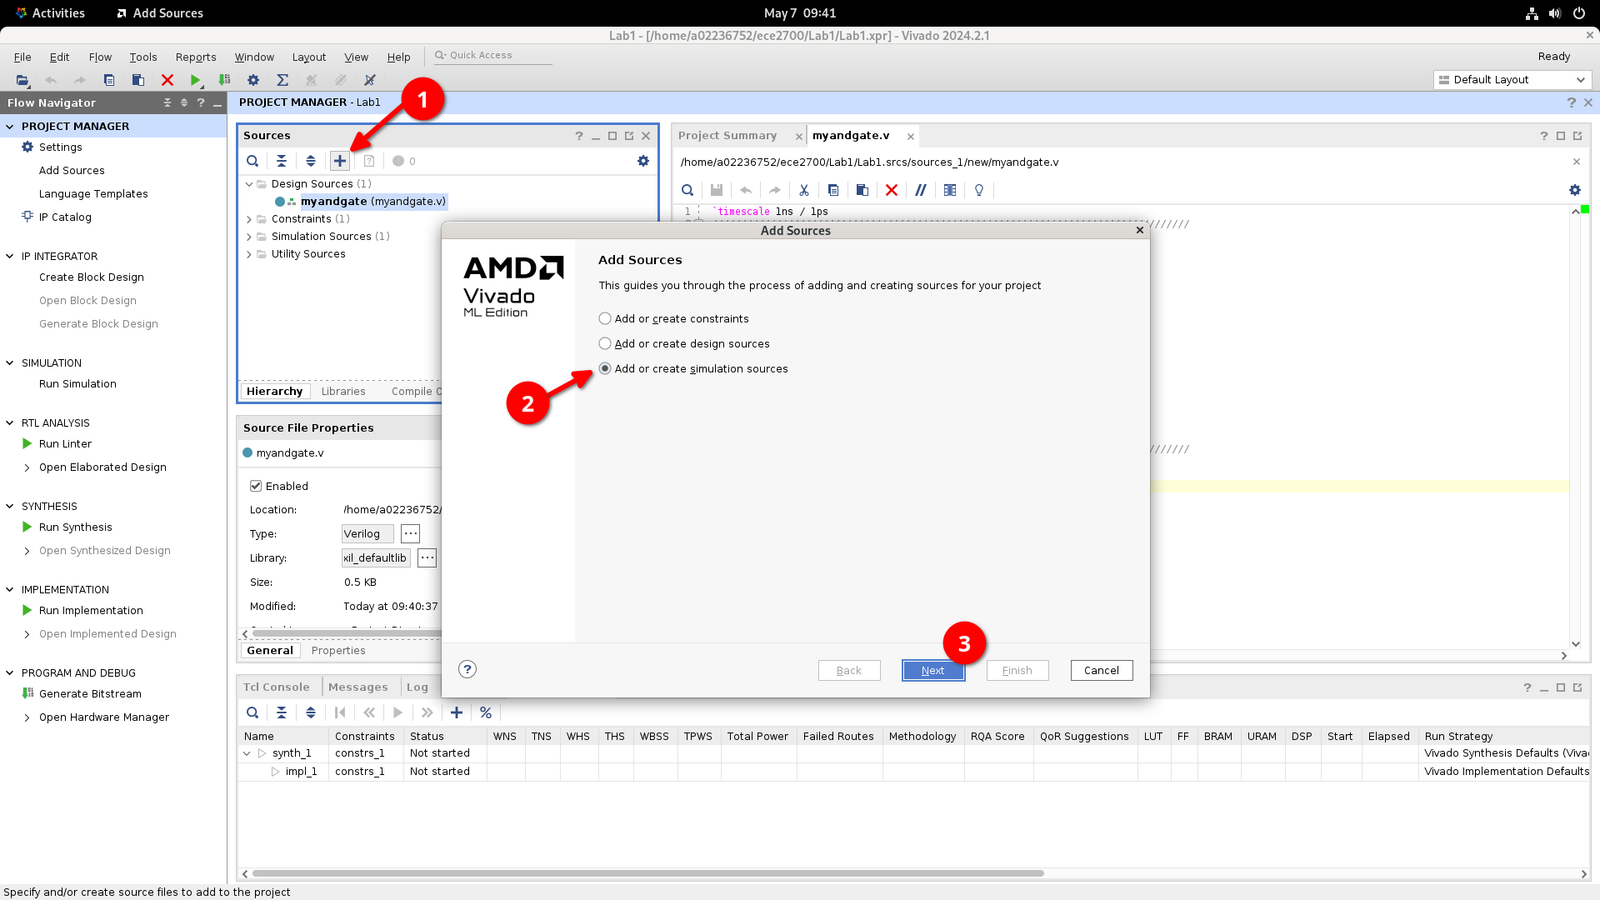
Task: Expand the Utility Sources tree node
Action: 250,254
